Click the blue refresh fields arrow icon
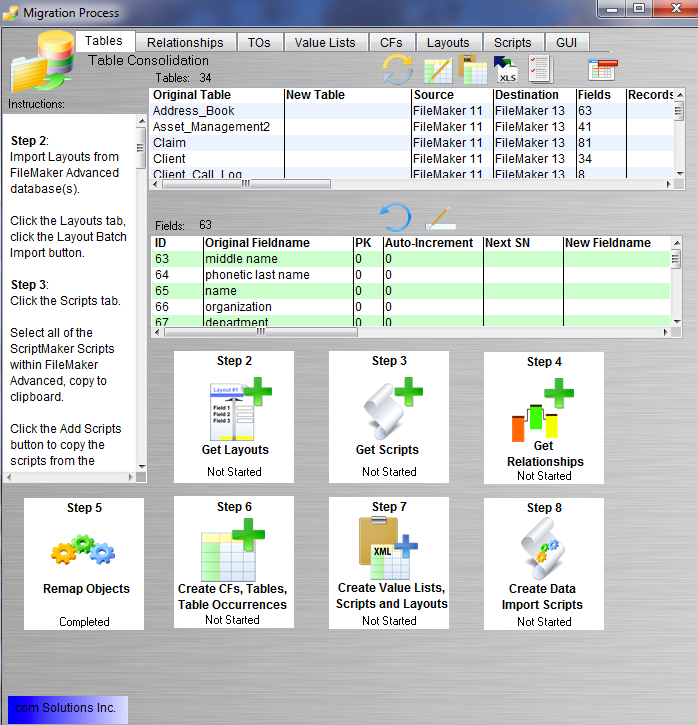 click(x=395, y=217)
